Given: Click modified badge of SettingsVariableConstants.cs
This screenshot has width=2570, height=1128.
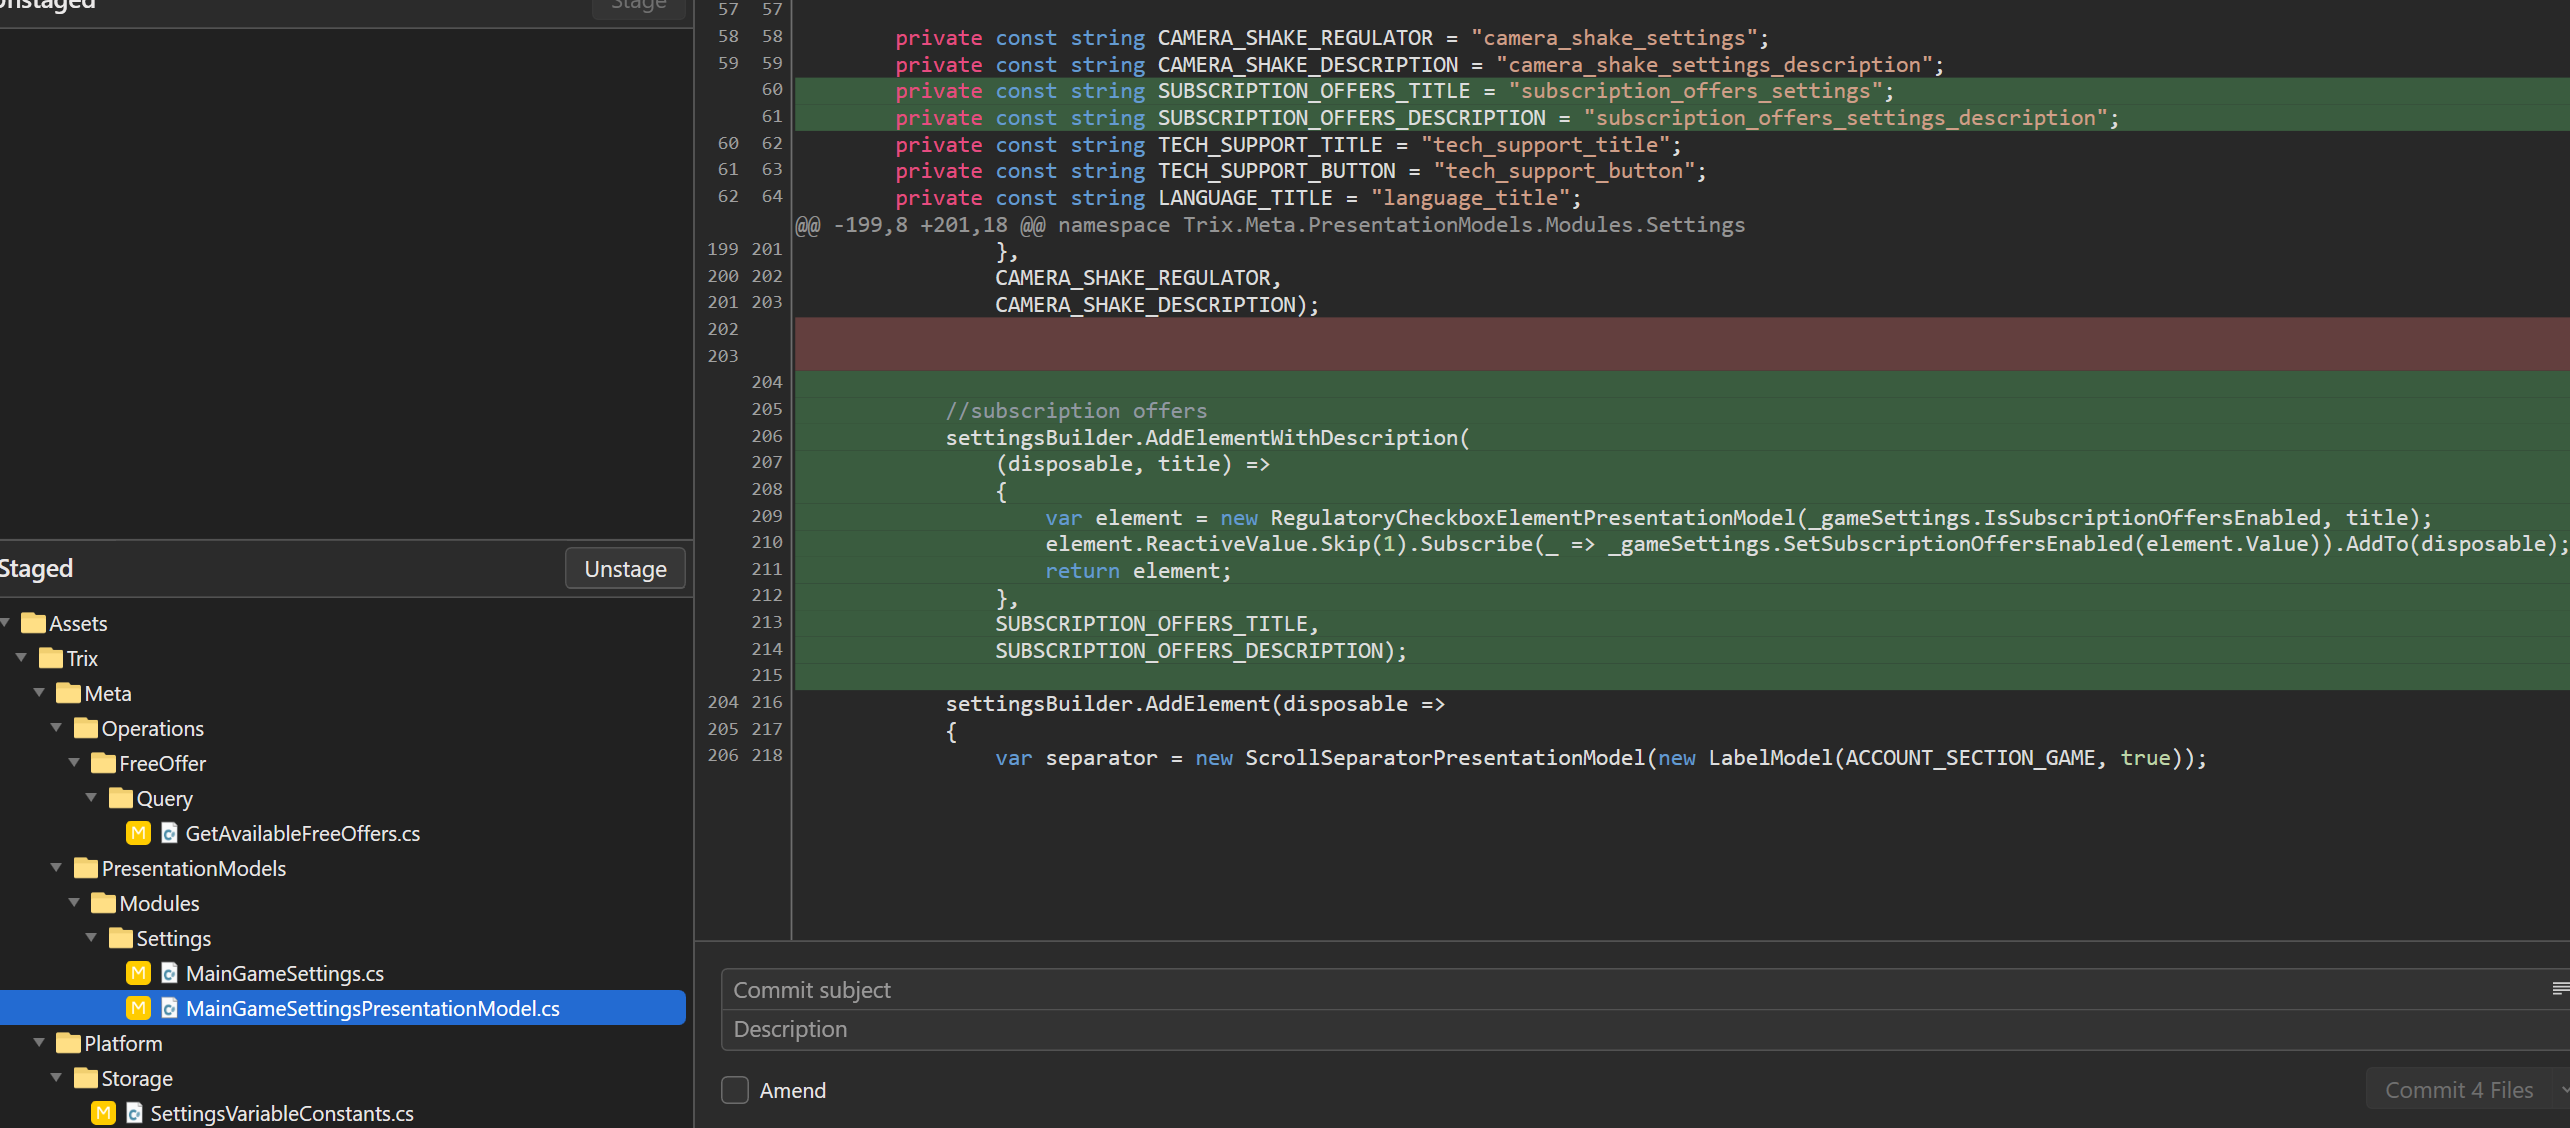Looking at the screenshot, I should (103, 1113).
